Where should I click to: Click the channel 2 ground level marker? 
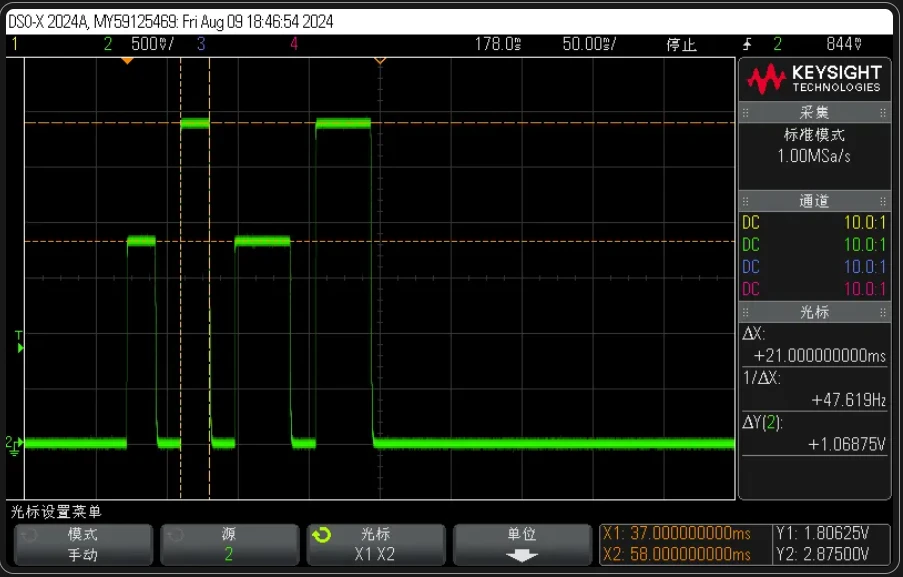13,443
